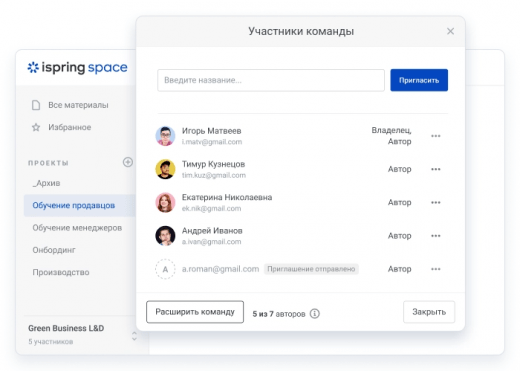Click the Расширить команду button

195,312
